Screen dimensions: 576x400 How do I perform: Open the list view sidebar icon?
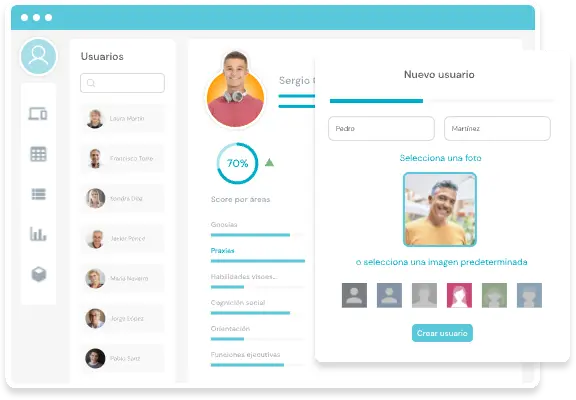point(38,194)
